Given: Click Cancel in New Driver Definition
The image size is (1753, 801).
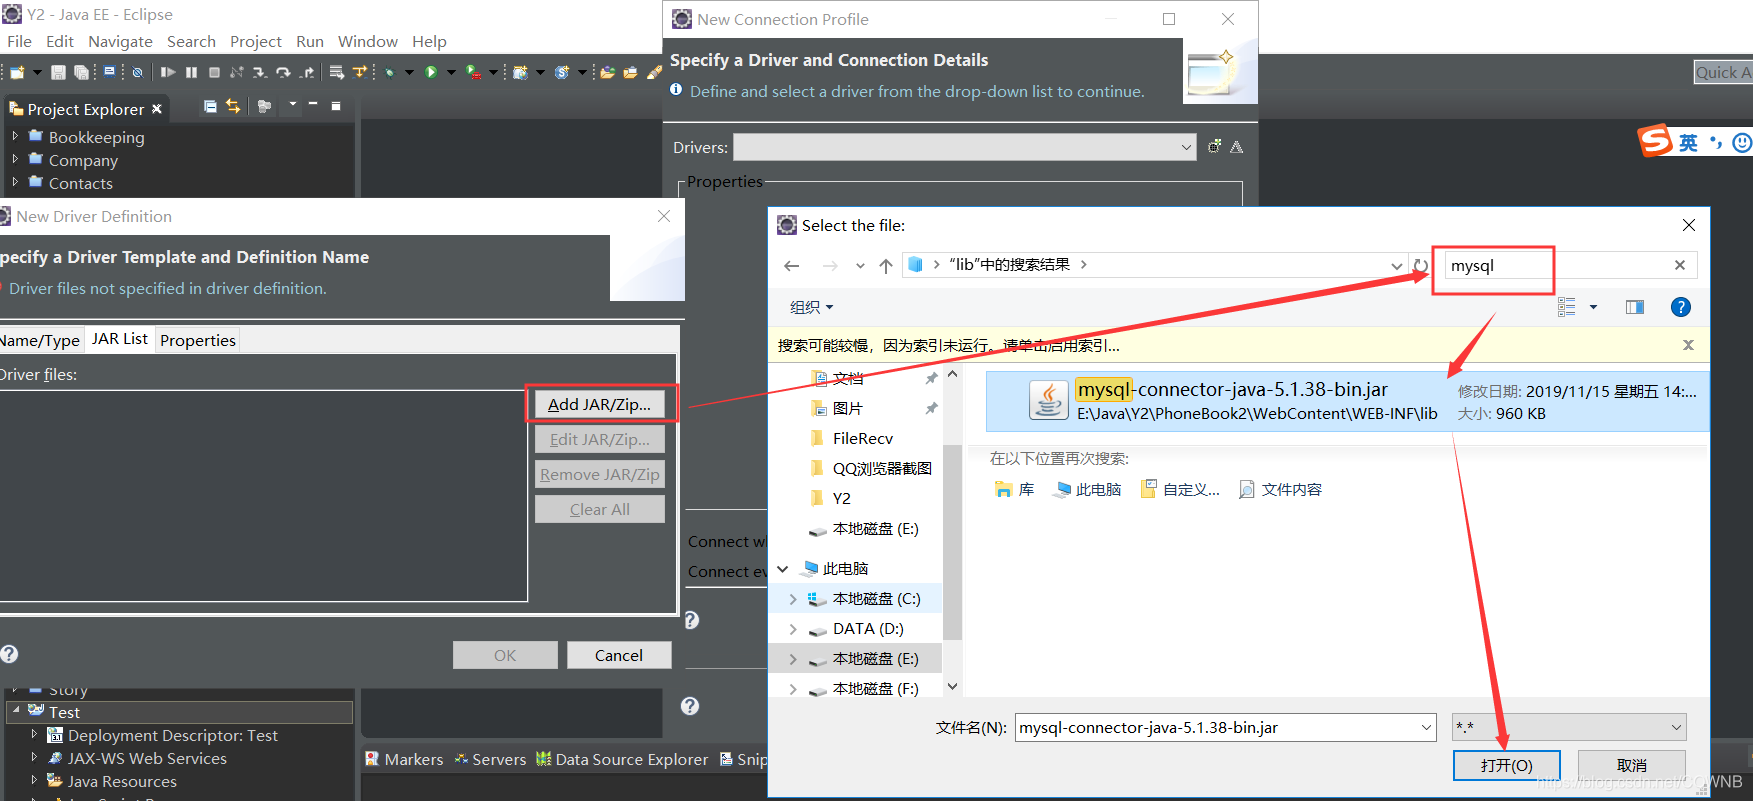Looking at the screenshot, I should click(619, 655).
